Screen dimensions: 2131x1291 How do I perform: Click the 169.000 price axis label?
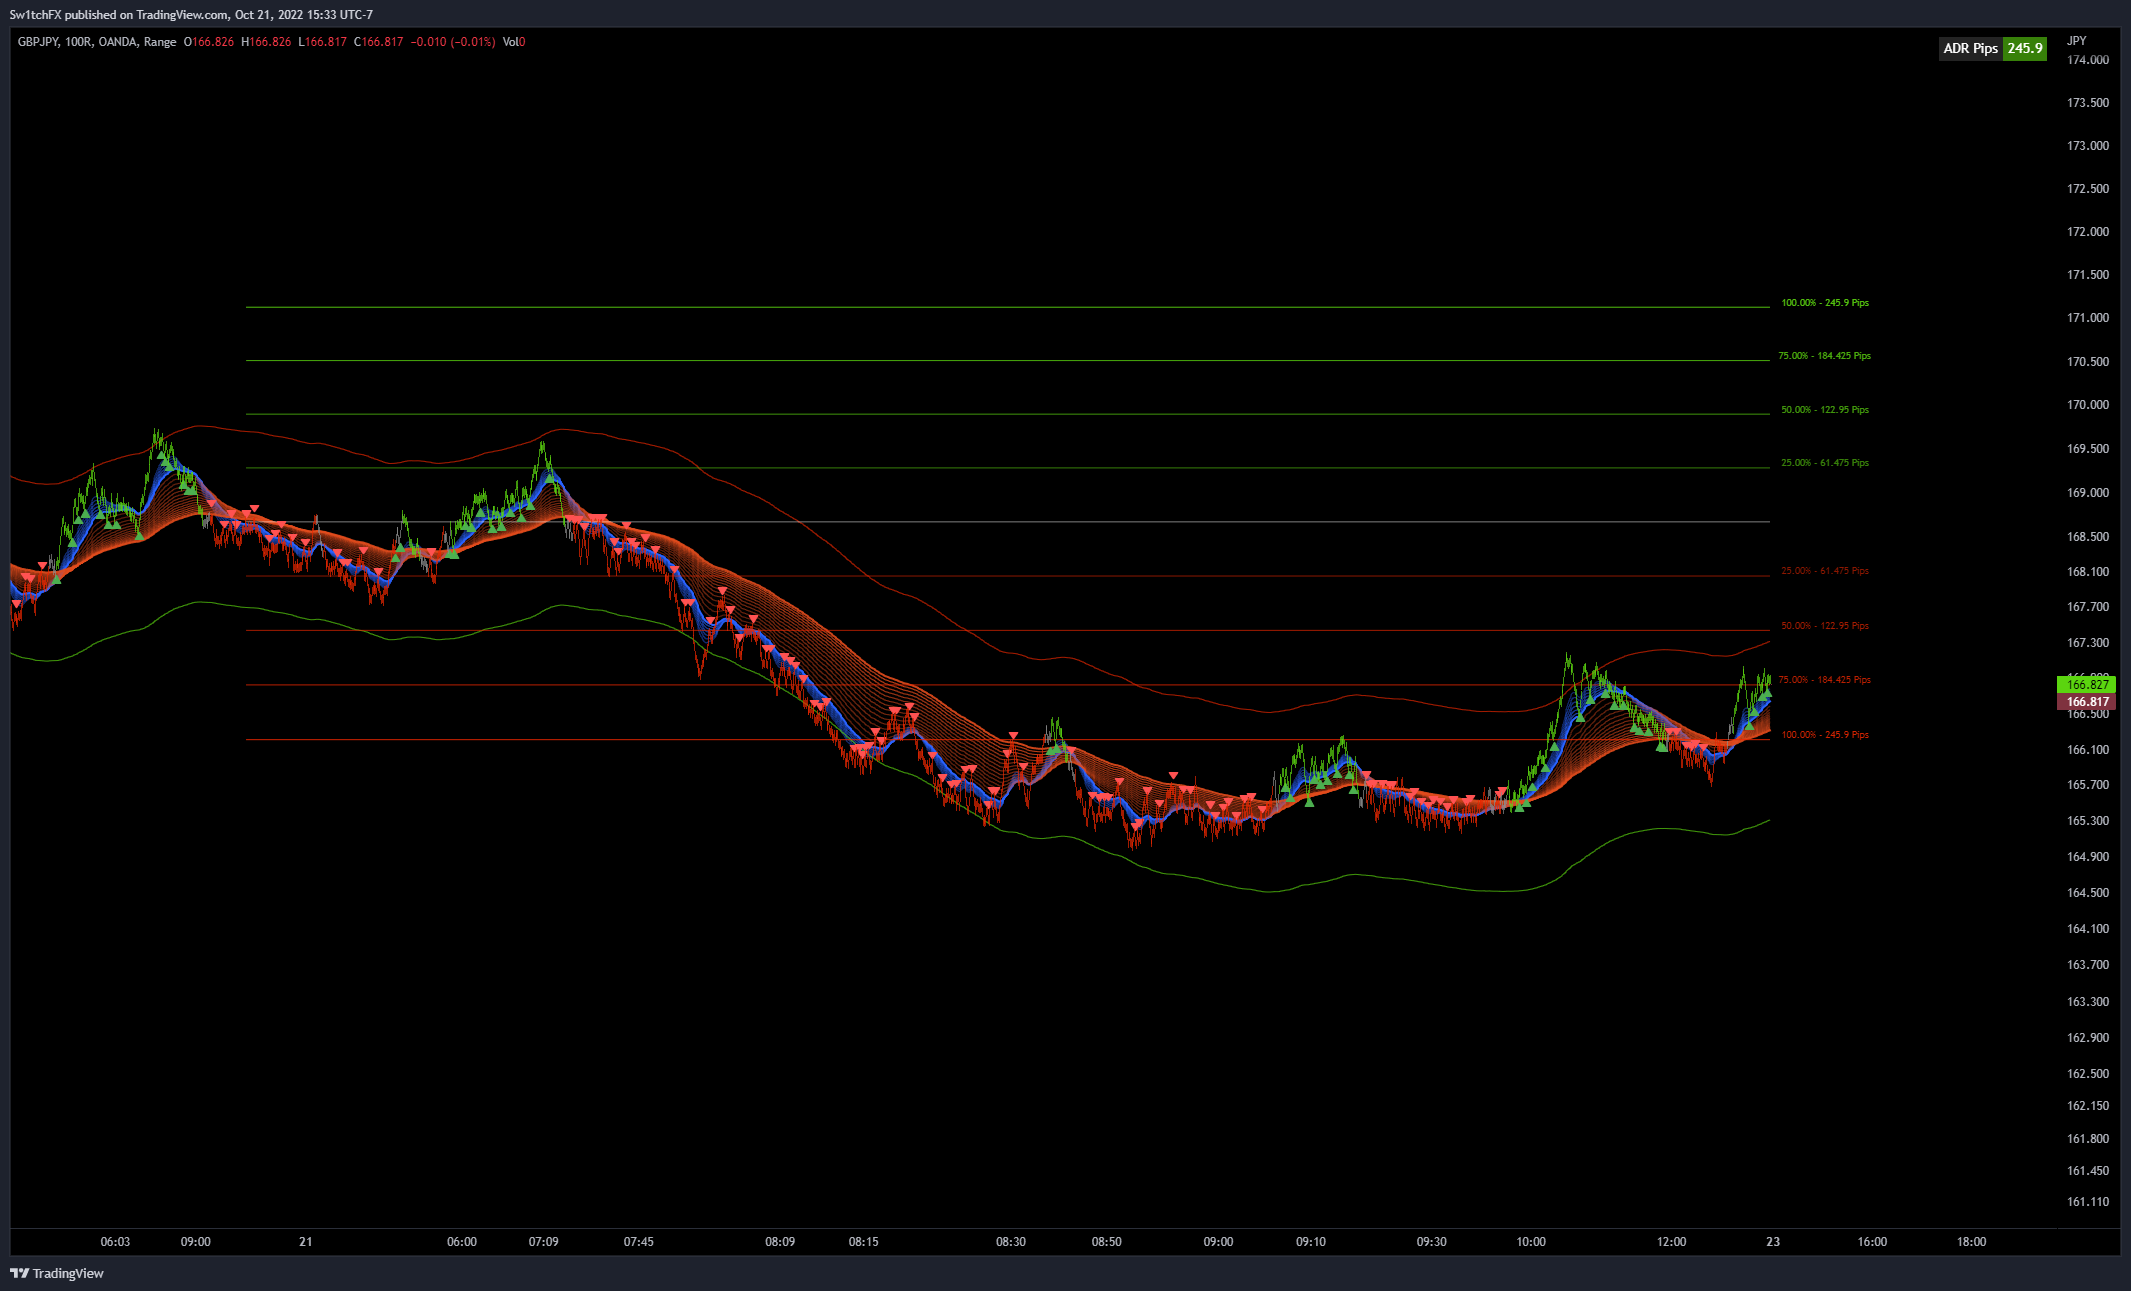(x=2088, y=493)
